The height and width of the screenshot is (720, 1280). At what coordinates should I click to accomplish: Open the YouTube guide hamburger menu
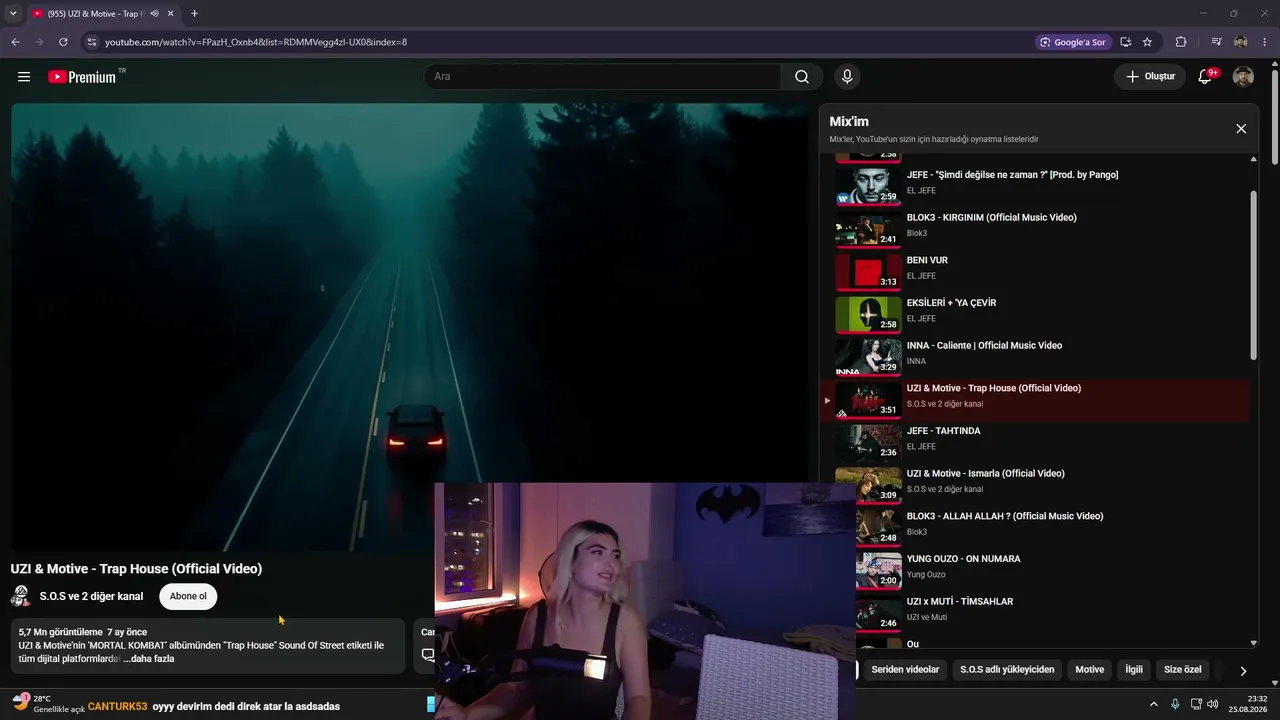(24, 77)
